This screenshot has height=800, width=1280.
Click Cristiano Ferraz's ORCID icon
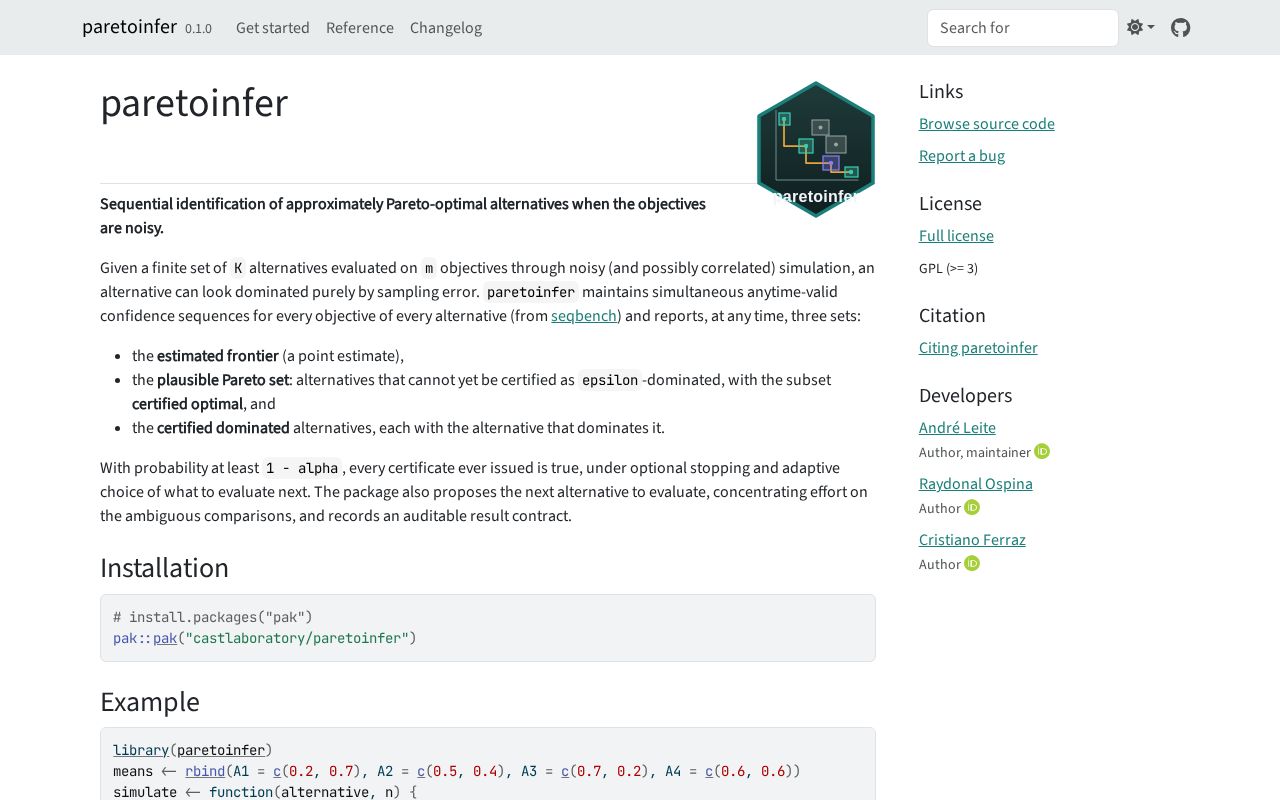point(972,564)
